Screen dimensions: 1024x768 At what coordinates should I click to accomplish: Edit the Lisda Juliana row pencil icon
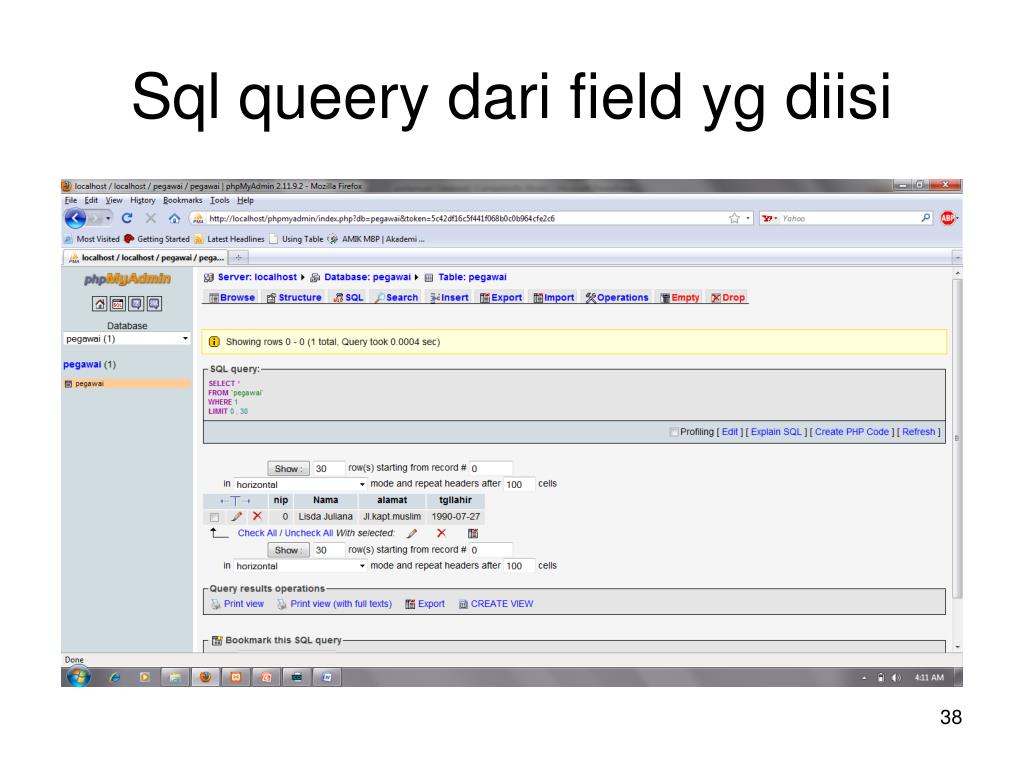[236, 517]
